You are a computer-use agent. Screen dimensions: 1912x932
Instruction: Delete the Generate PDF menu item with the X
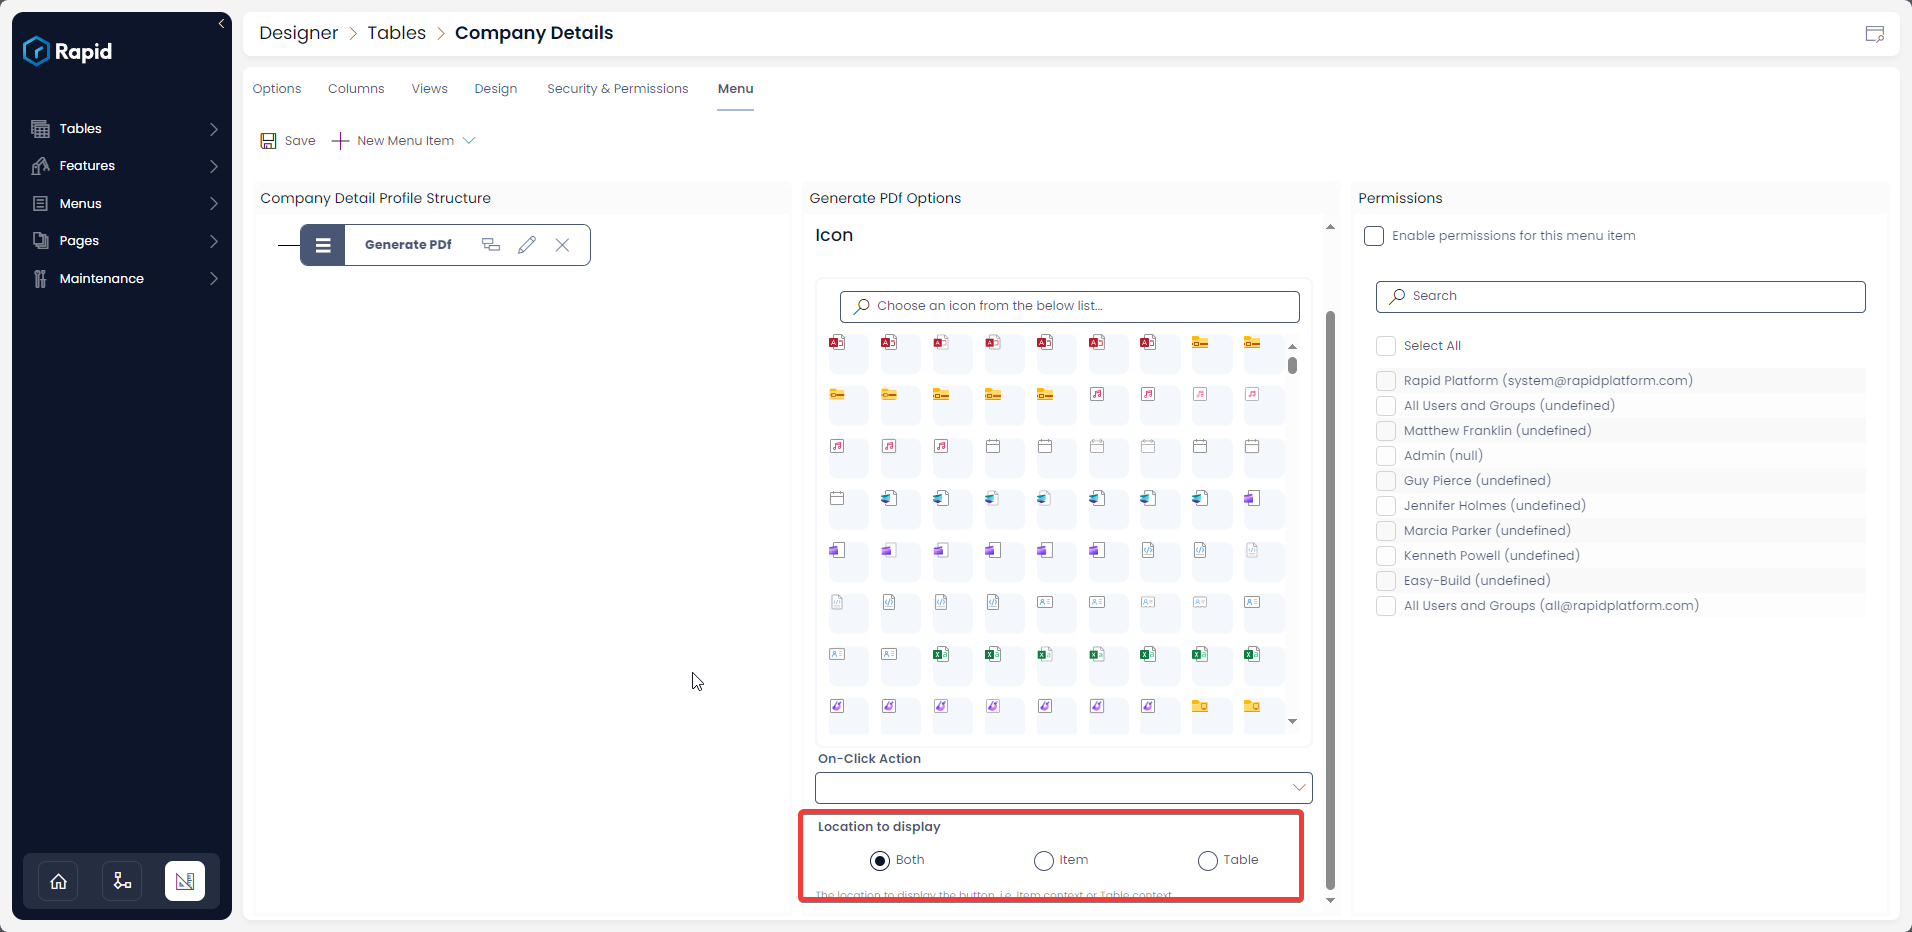pos(562,245)
